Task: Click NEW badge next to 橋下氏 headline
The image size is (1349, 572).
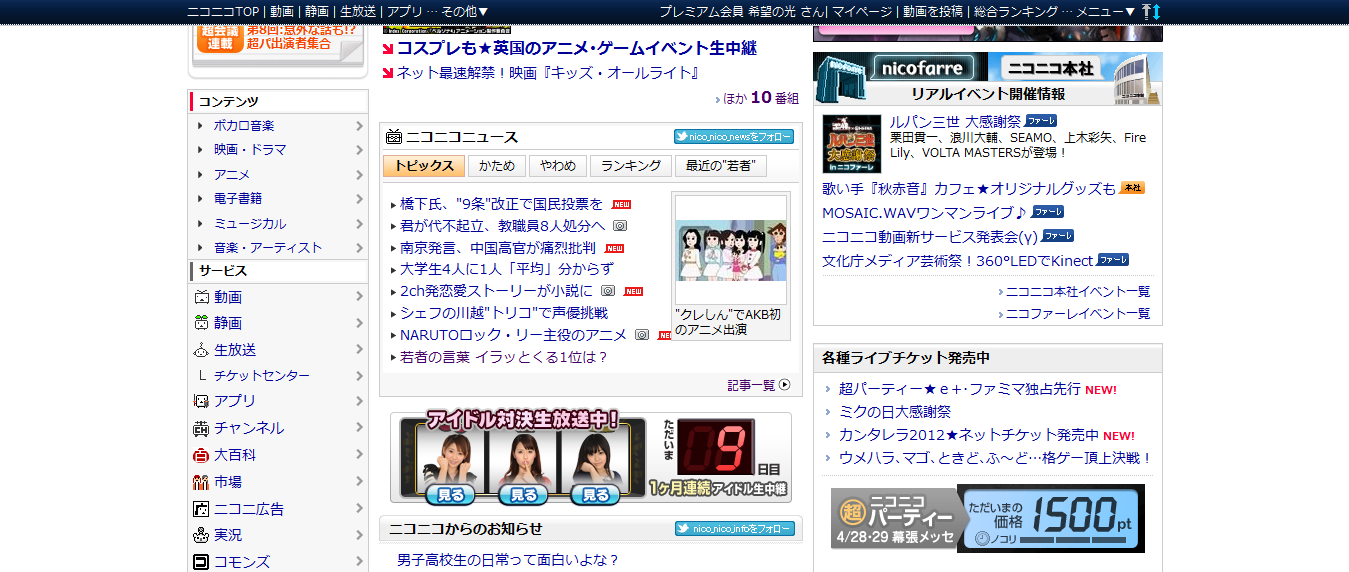Action: 621,204
